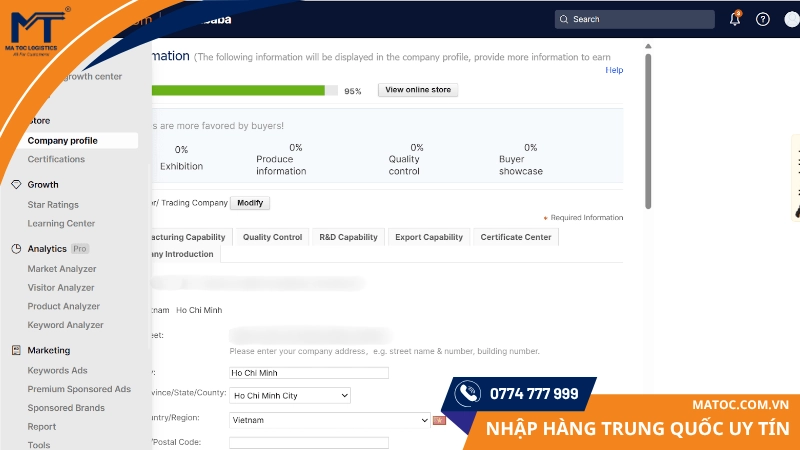Viewport: 800px width, 450px height.
Task: Click the Quality control 0% item
Action: pos(406,159)
